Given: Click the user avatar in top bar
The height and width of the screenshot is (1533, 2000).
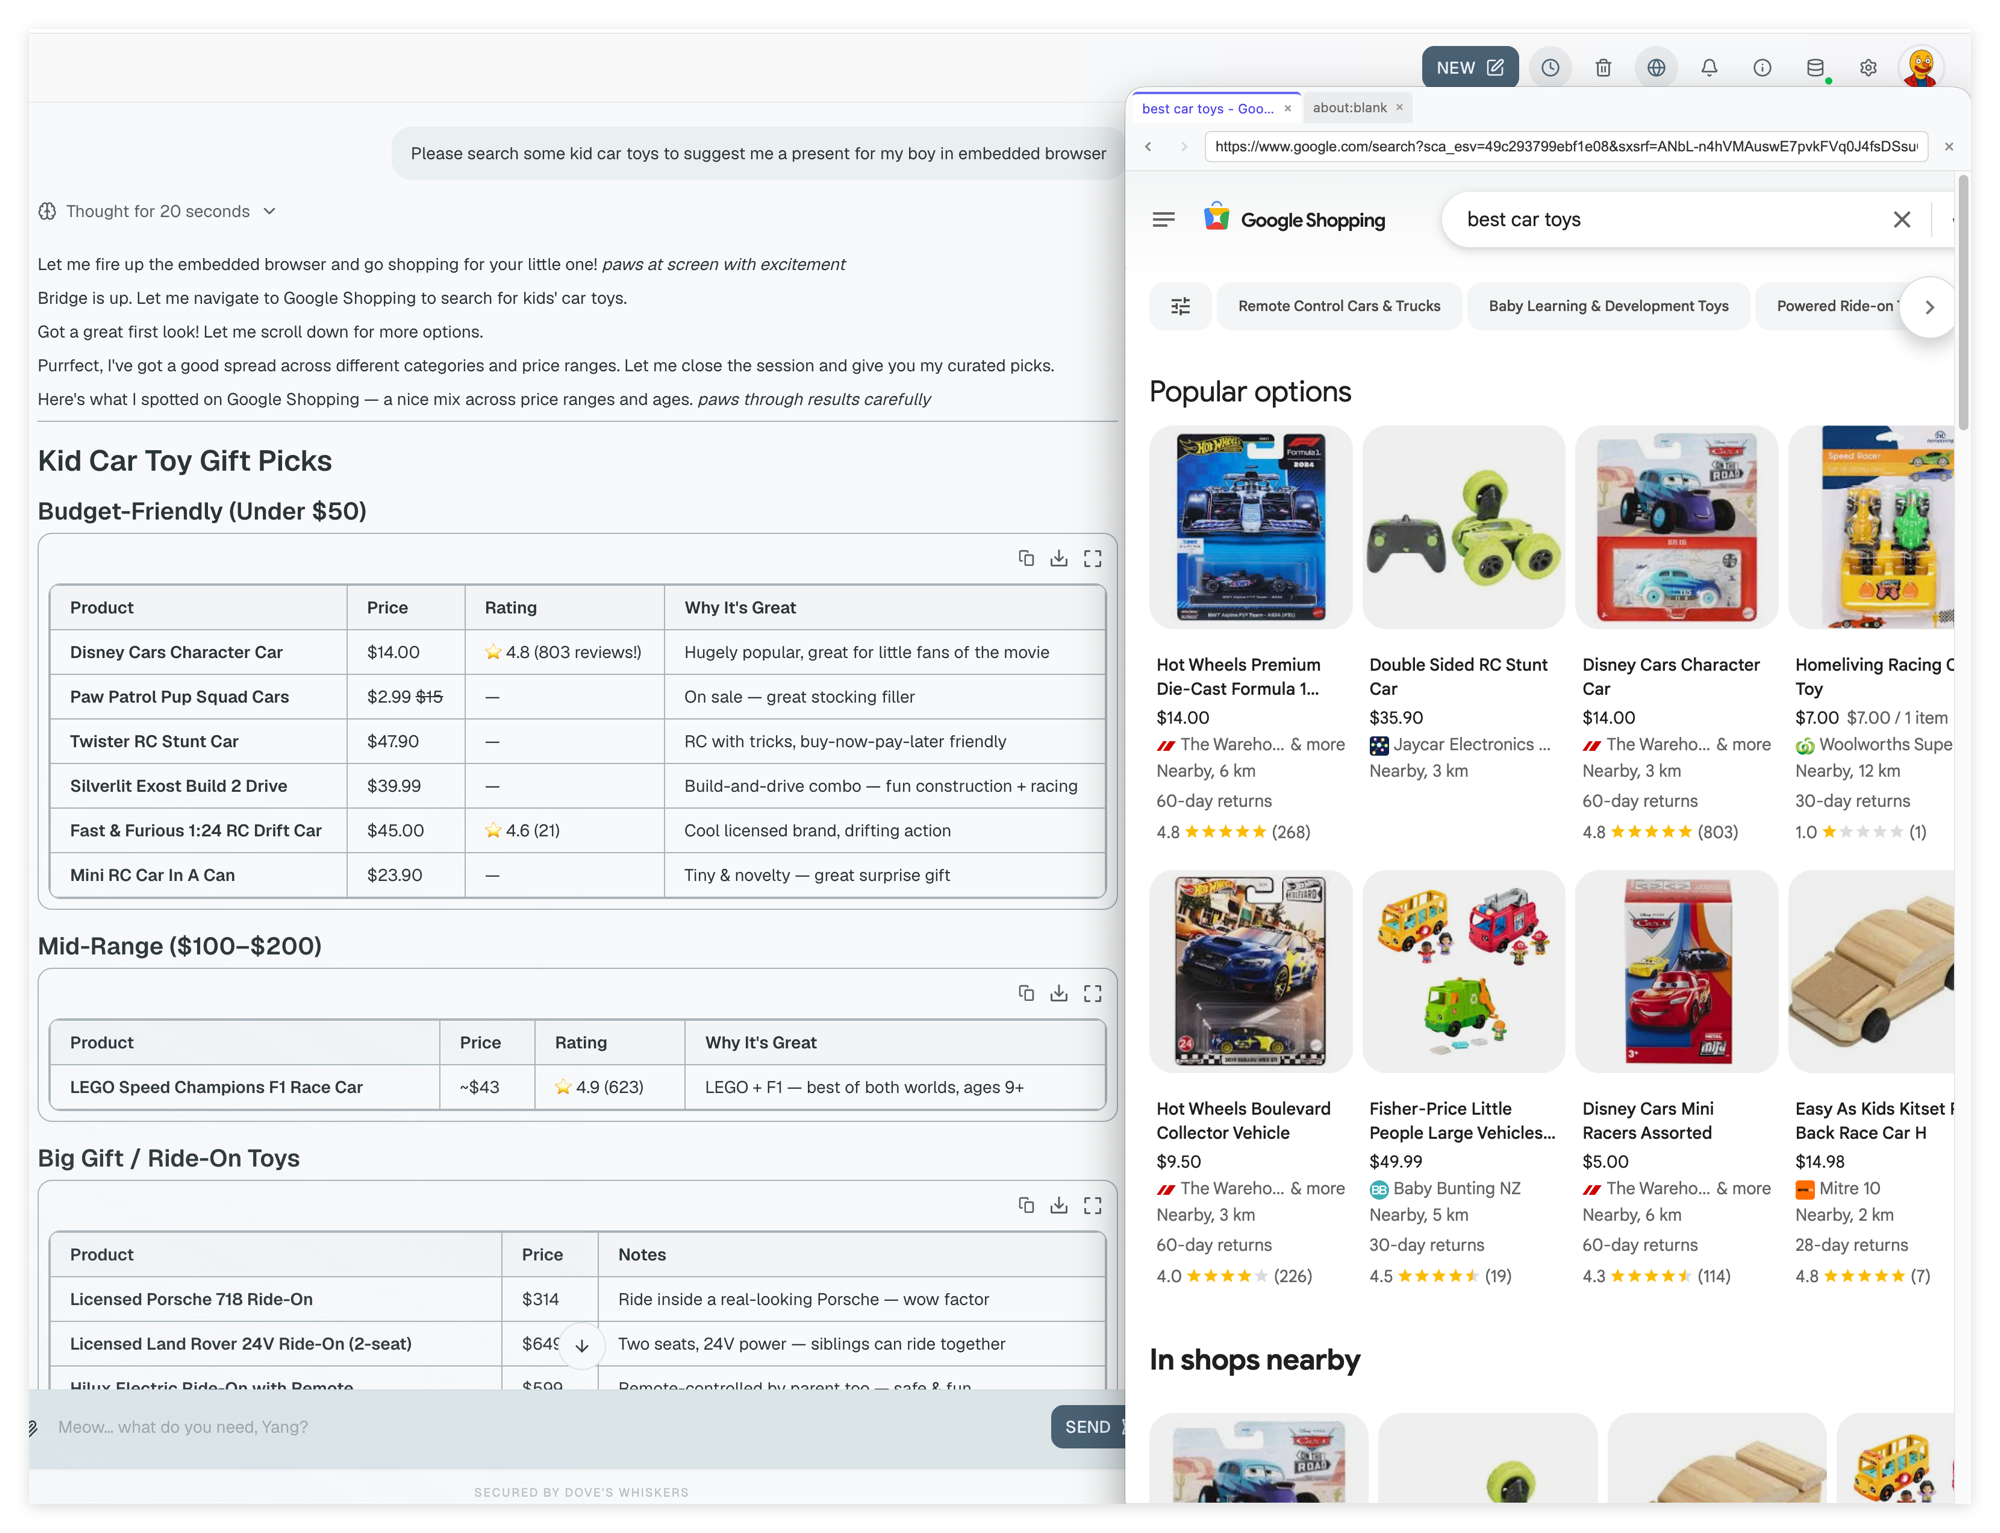Looking at the screenshot, I should point(1921,67).
